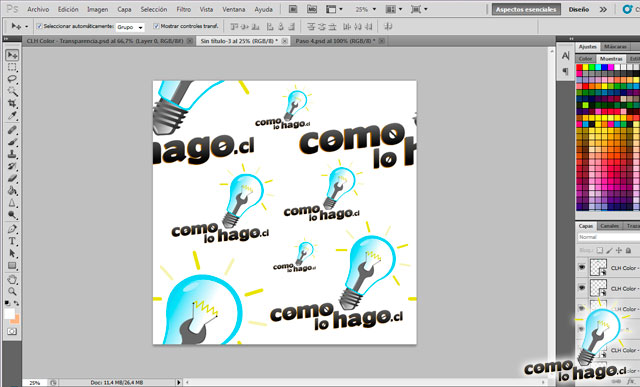Choose the Pen tool
This screenshot has height=387, width=640.
point(12,229)
